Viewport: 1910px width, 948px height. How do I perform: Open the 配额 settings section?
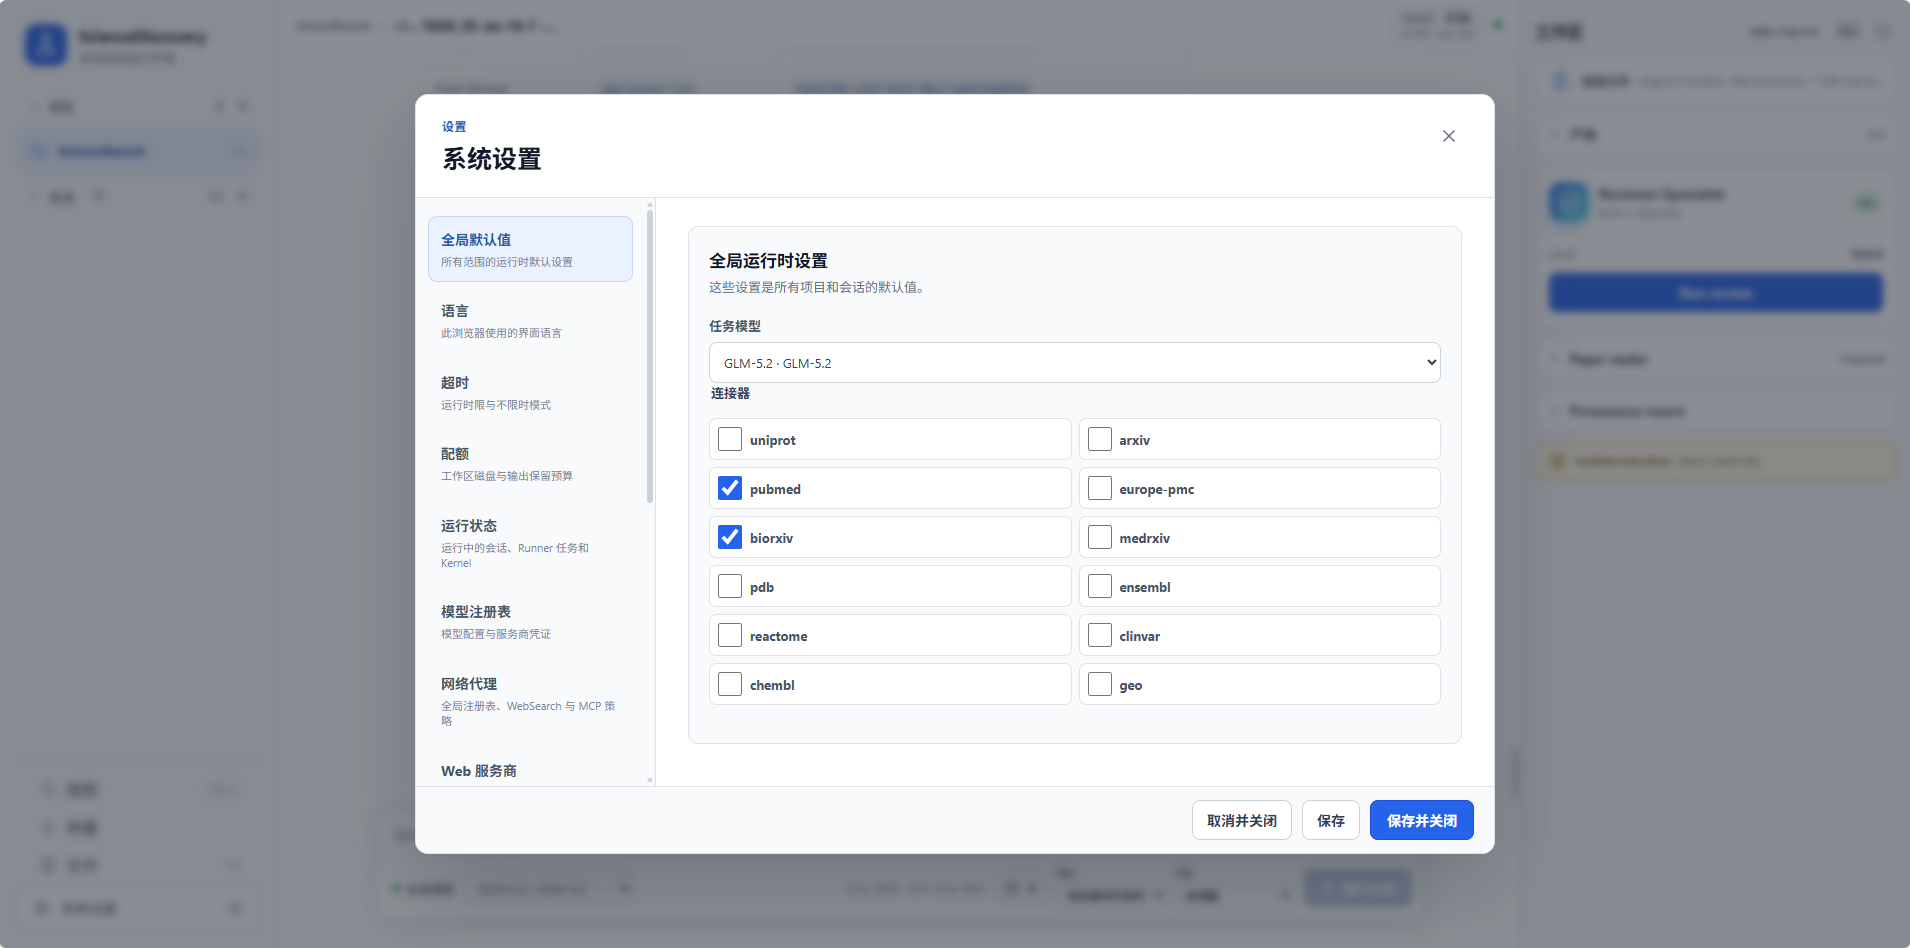[x=530, y=464]
